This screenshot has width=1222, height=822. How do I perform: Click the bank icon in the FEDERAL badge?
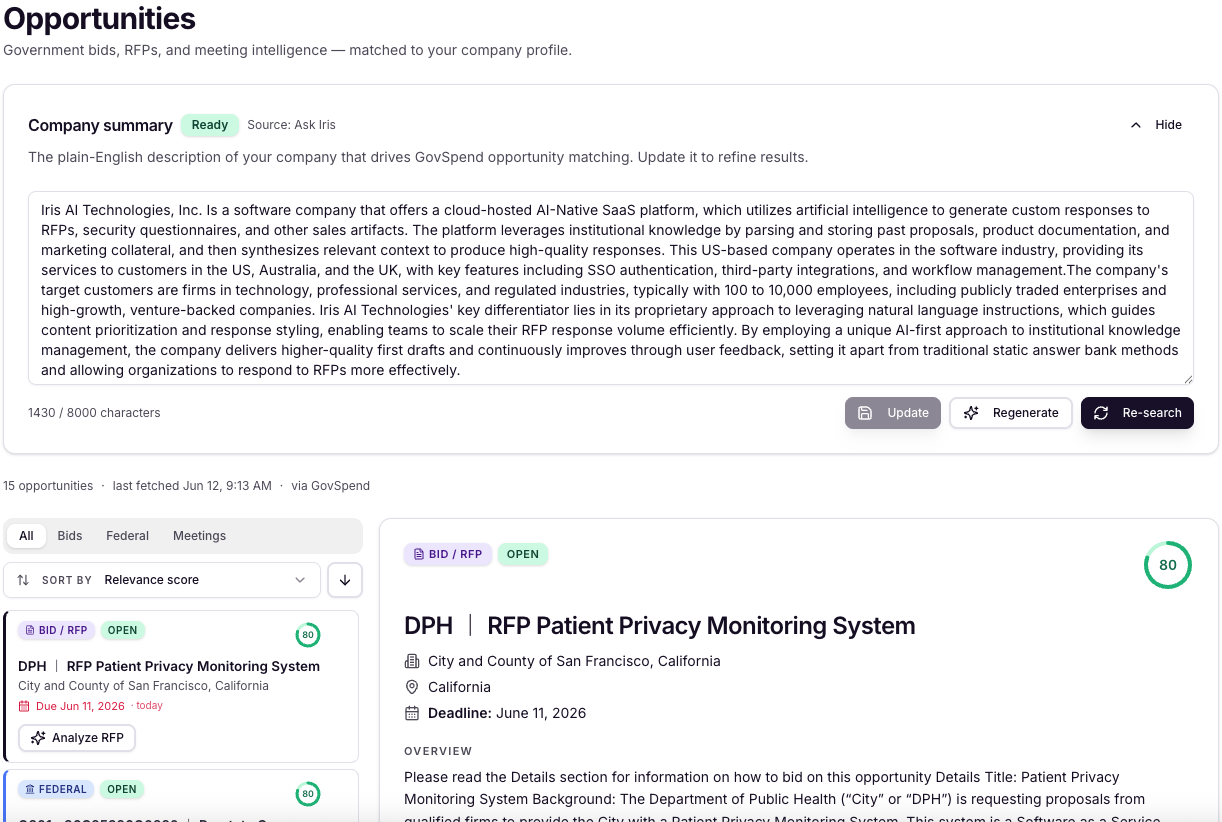point(30,789)
